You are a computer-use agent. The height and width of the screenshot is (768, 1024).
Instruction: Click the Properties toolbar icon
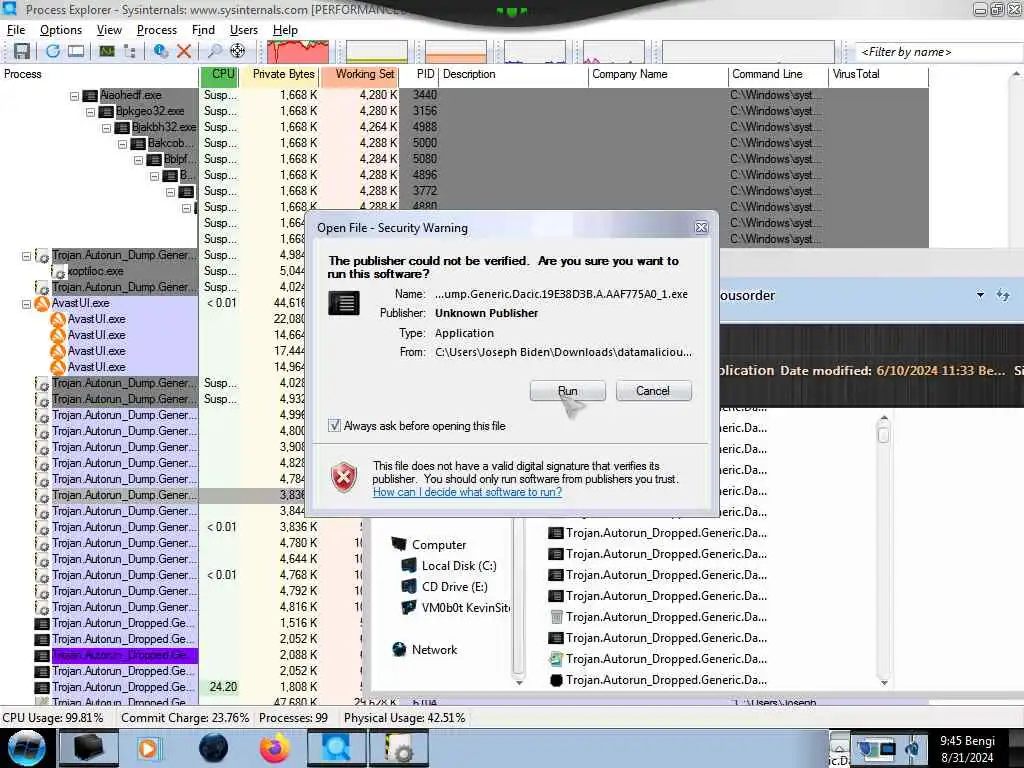161,51
